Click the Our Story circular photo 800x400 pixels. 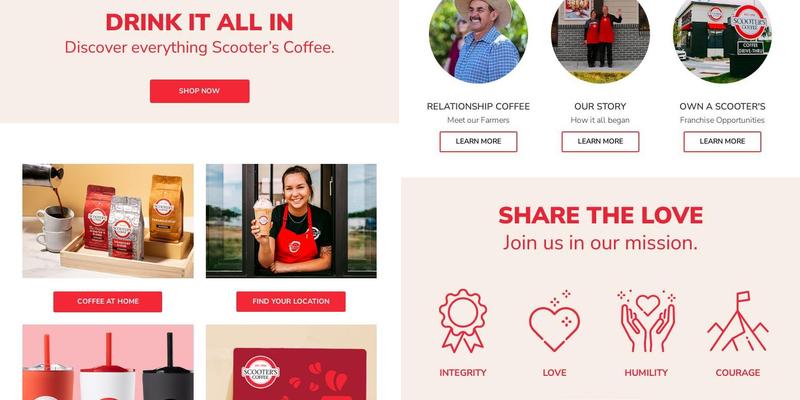point(601,37)
